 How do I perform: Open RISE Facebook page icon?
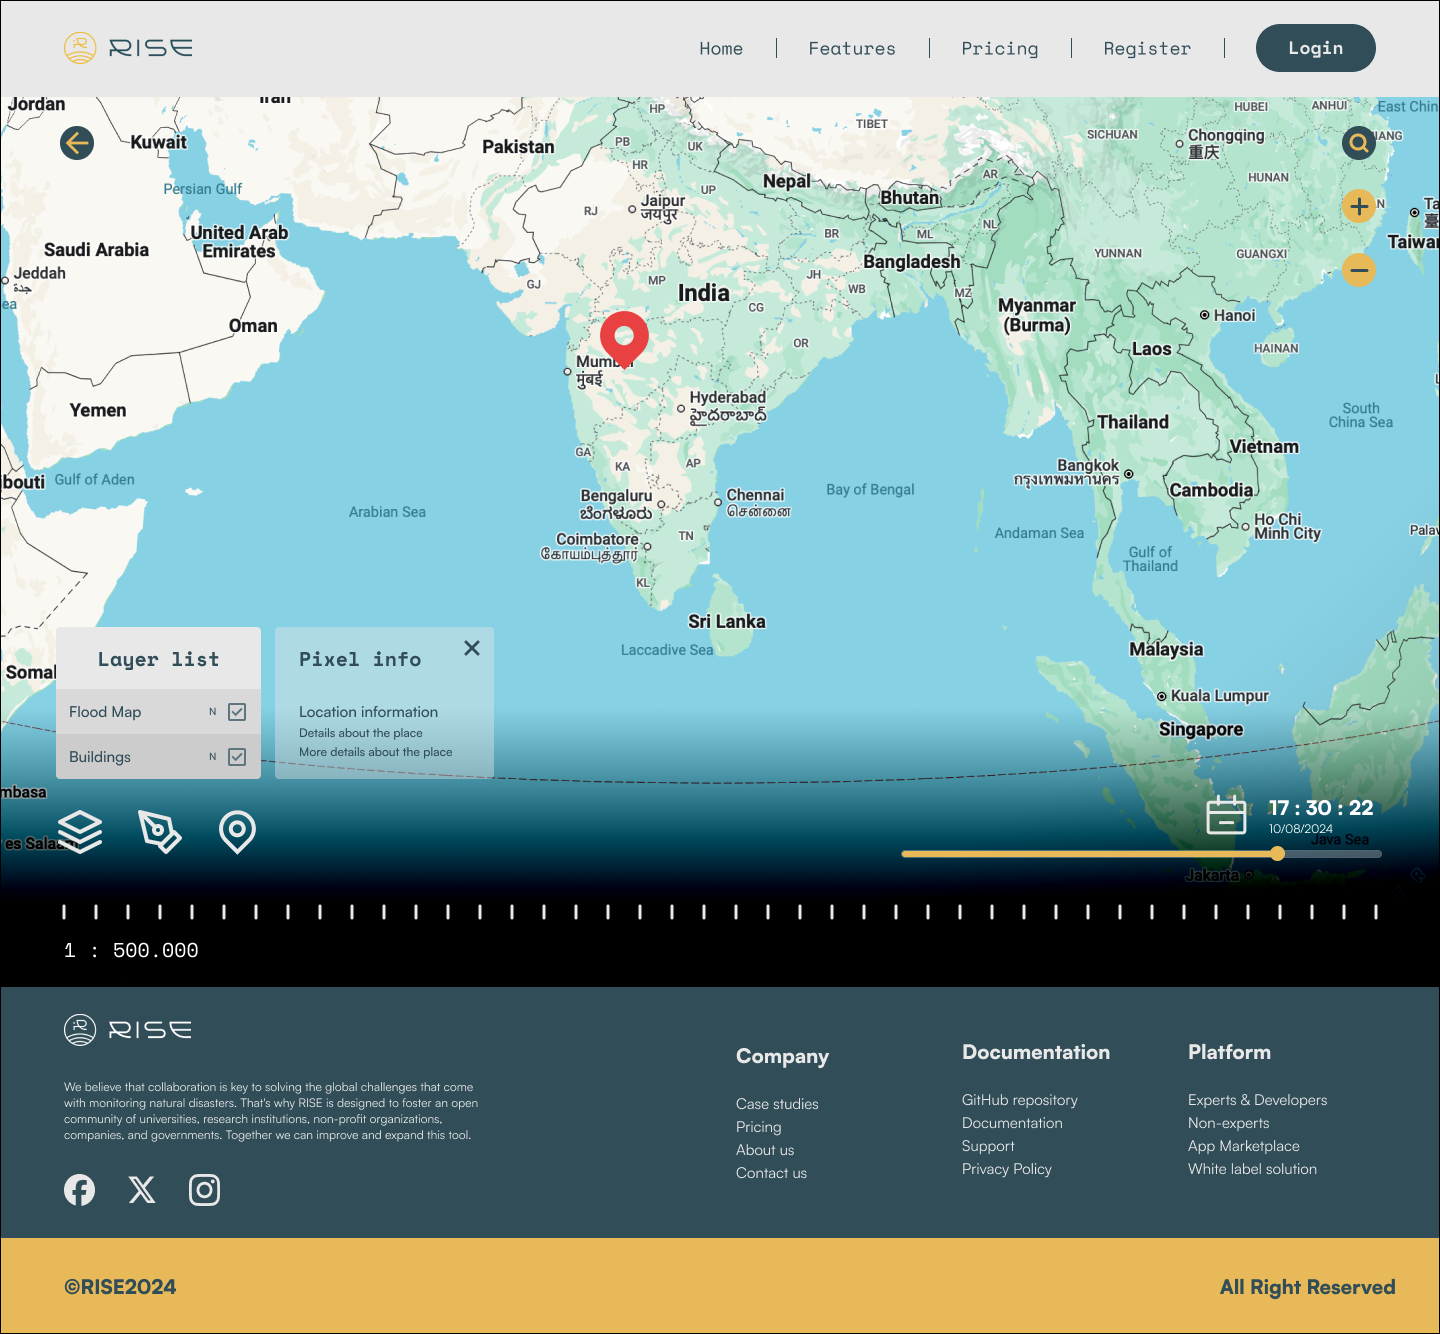(x=80, y=1190)
